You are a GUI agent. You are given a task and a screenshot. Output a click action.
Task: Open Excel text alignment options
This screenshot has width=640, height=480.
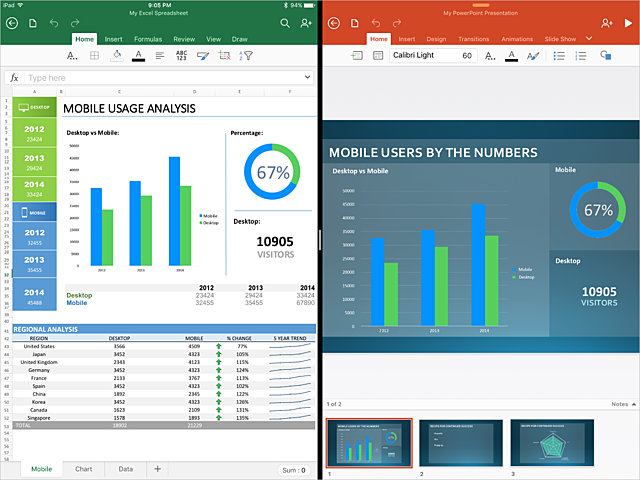pyautogui.click(x=160, y=56)
